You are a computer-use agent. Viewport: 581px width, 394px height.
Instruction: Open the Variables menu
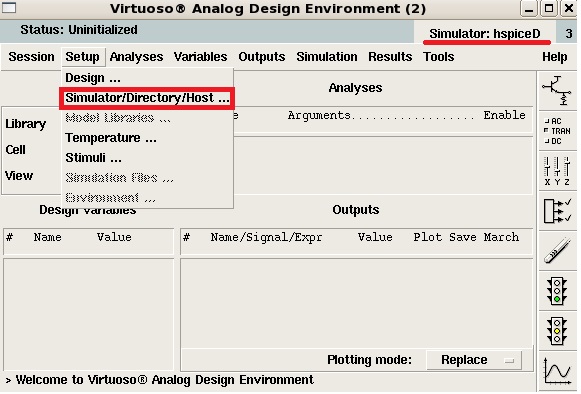click(x=200, y=57)
